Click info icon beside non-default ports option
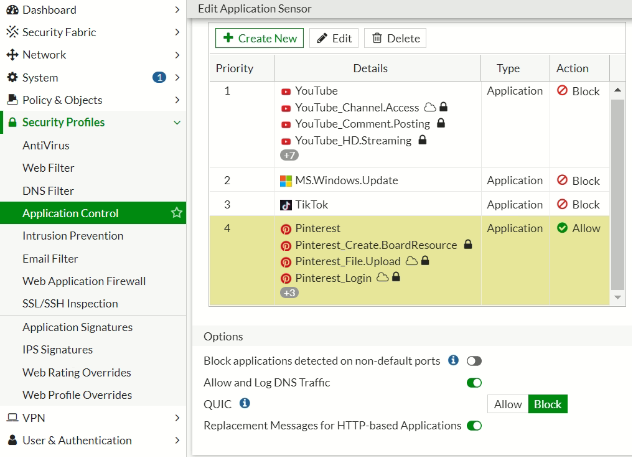Viewport: 632px width, 457px height. [453, 360]
